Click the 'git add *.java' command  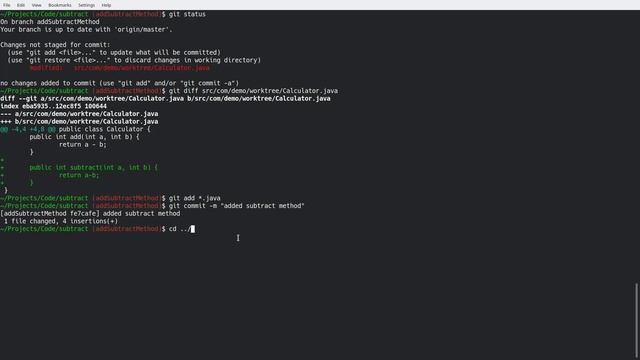195,198
